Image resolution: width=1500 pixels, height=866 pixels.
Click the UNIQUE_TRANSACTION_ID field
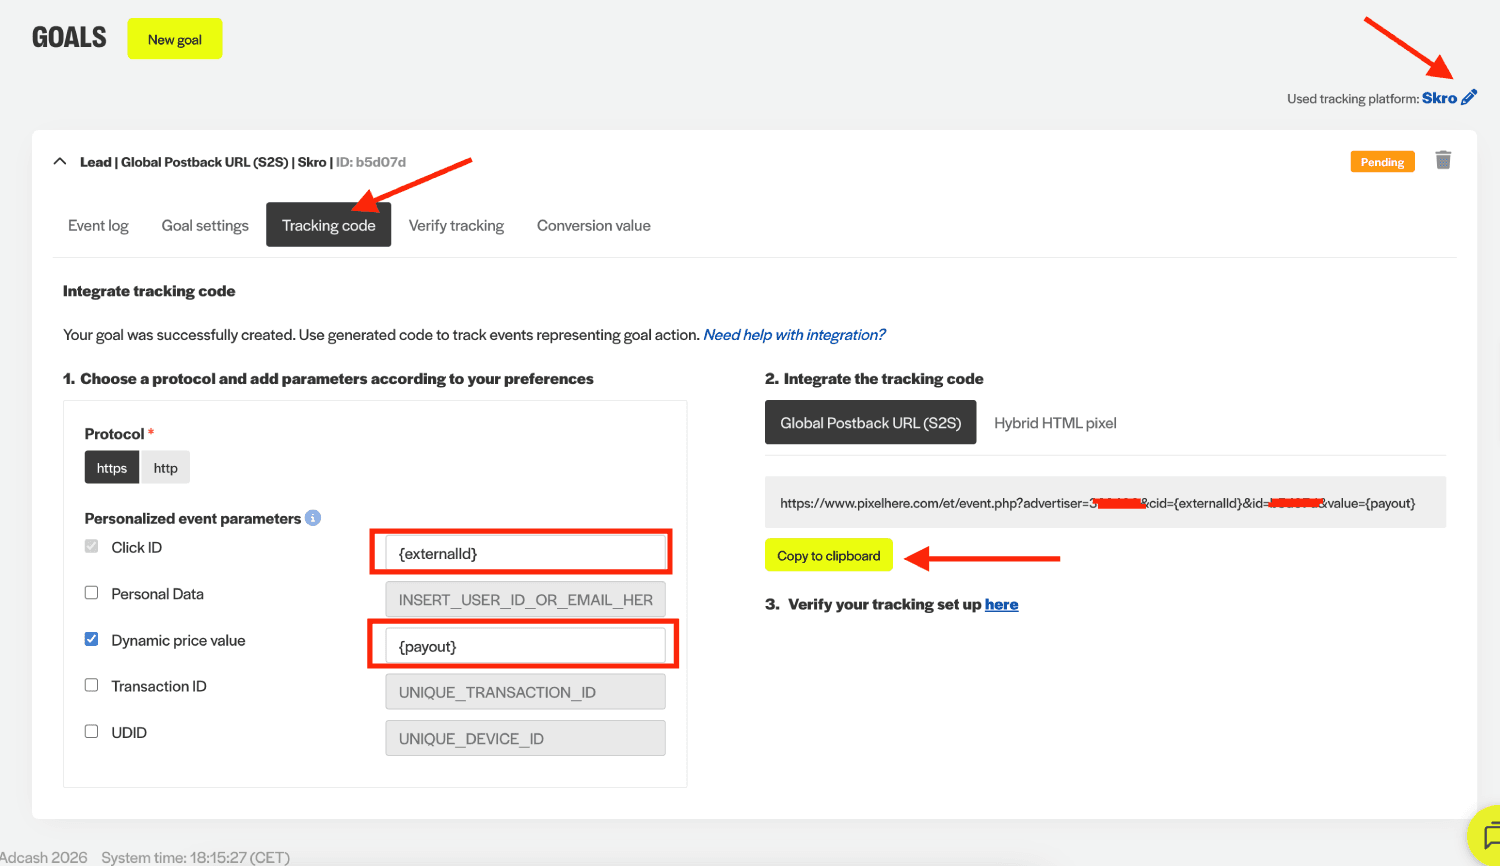pos(525,692)
